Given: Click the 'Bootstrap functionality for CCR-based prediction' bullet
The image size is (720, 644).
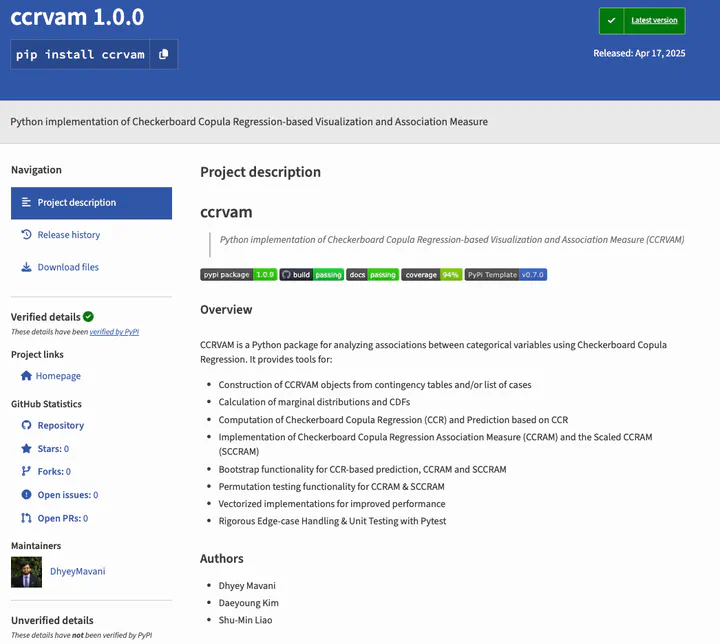Looking at the screenshot, I should click(362, 469).
